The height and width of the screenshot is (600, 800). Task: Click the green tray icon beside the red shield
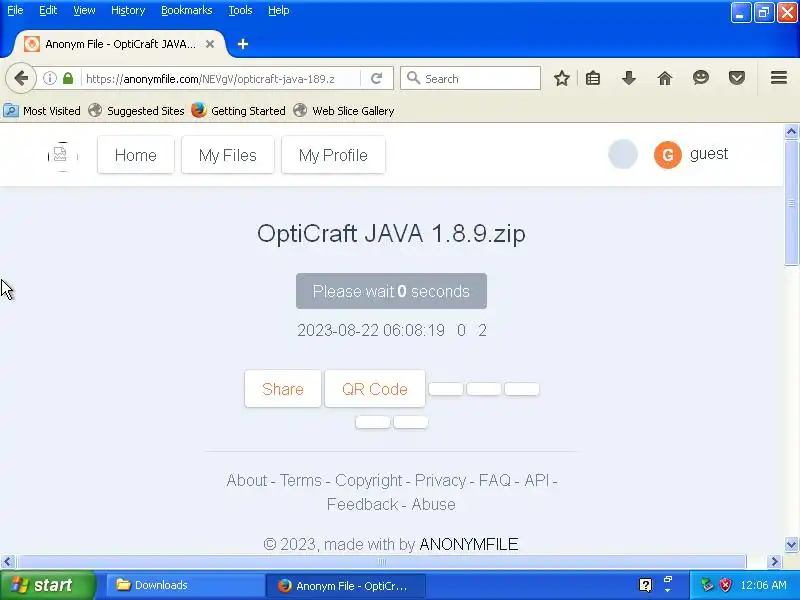707,585
